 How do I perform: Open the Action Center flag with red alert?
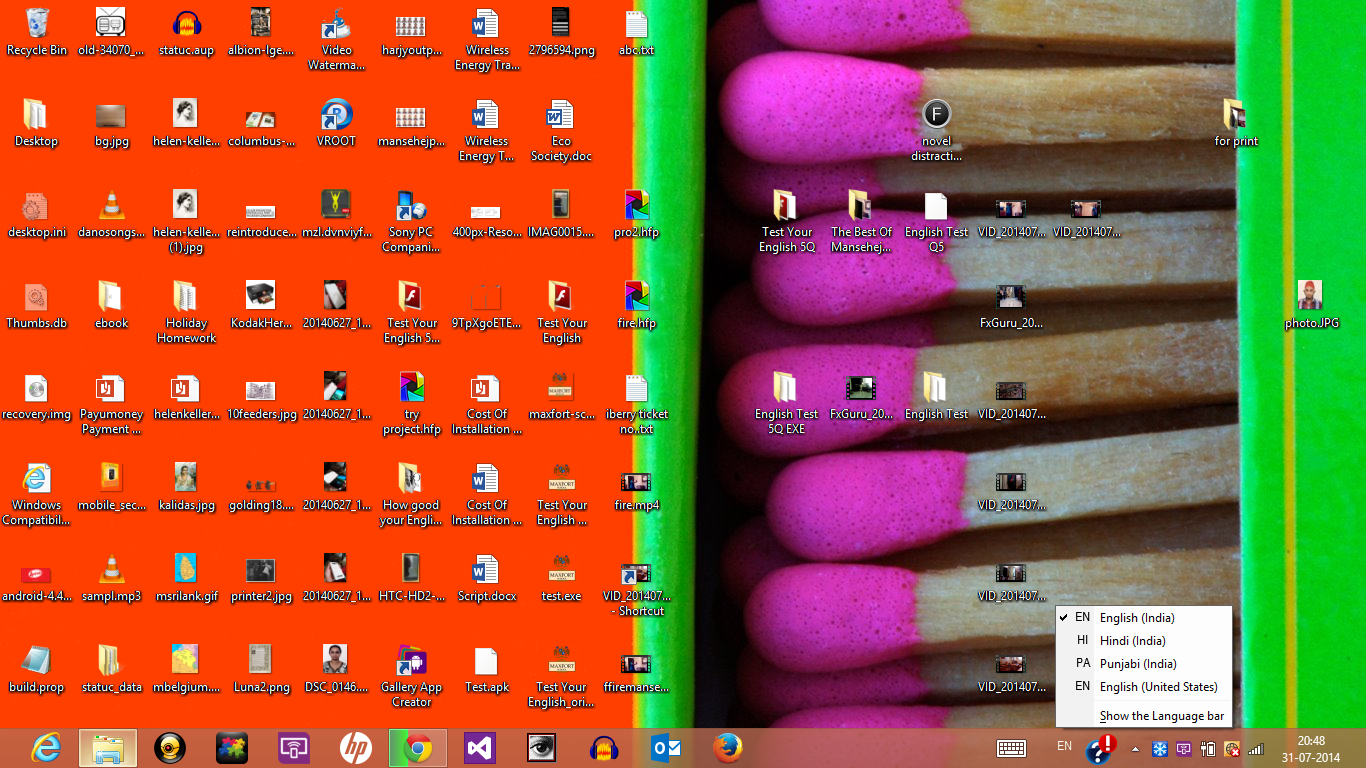1100,748
